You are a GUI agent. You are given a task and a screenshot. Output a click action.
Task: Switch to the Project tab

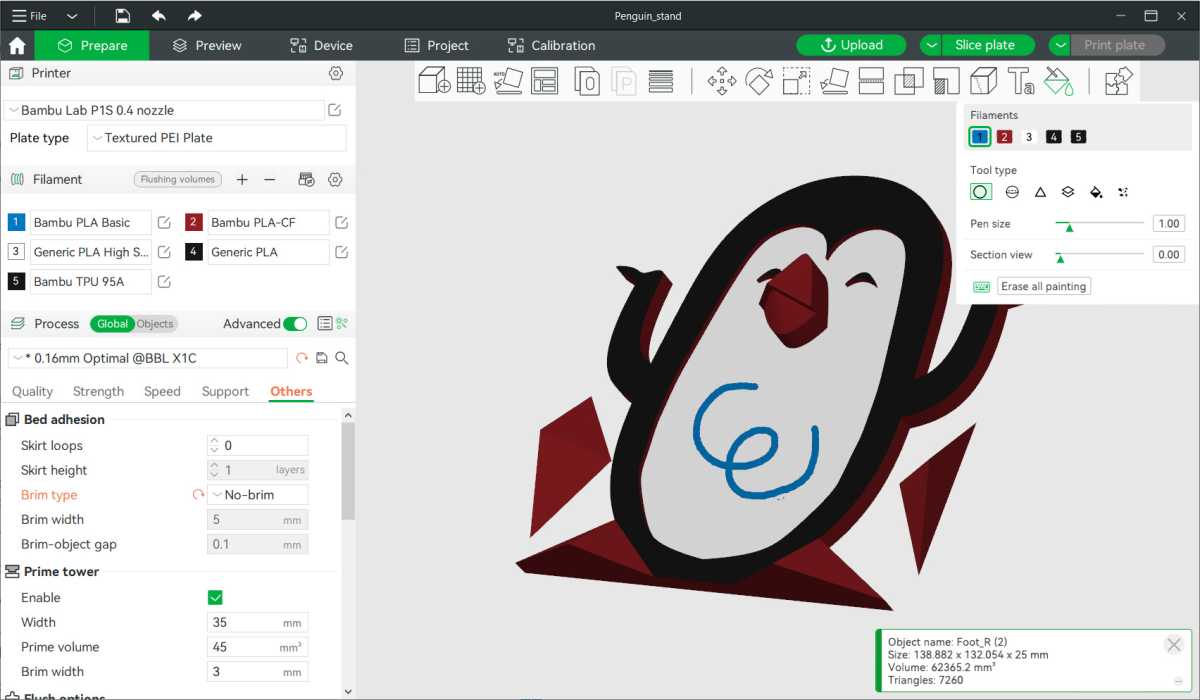pyautogui.click(x=436, y=45)
